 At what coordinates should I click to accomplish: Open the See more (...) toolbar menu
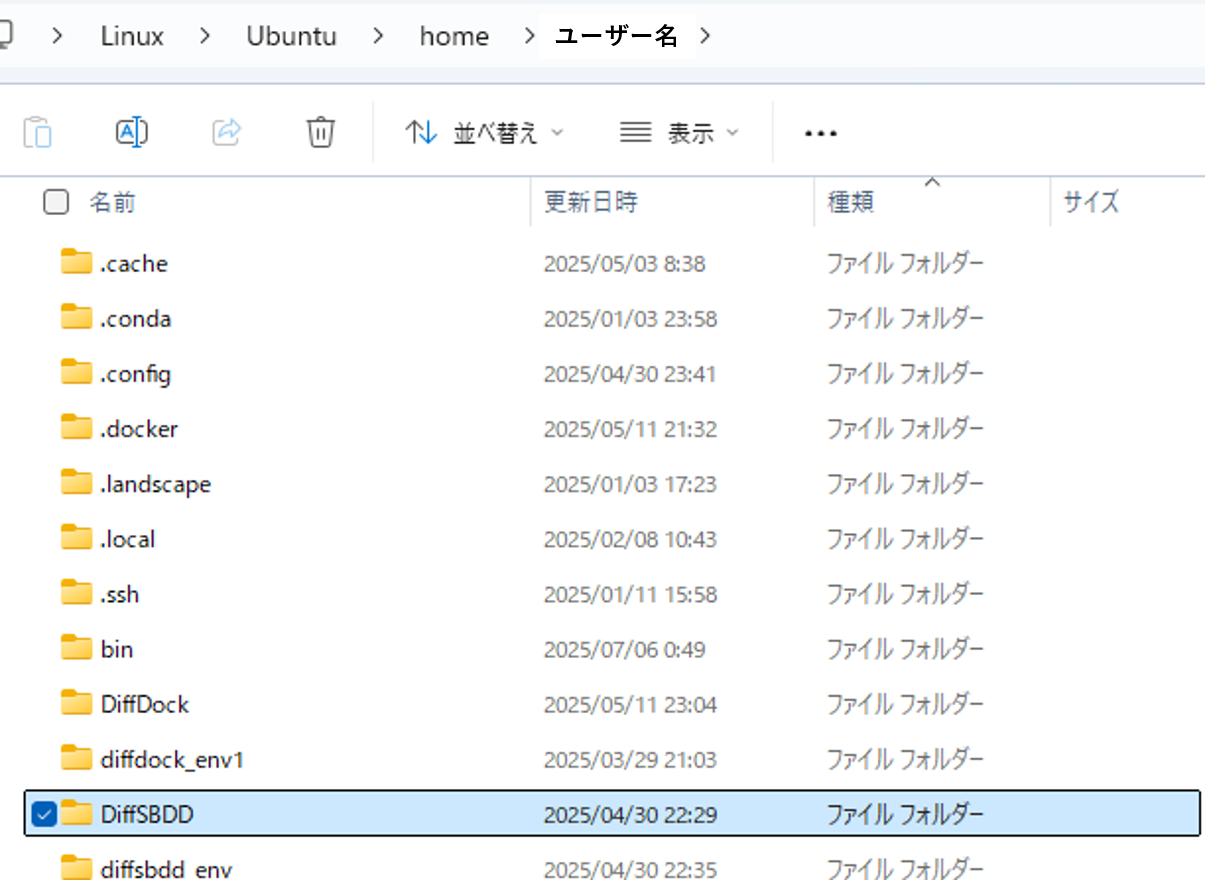point(820,131)
